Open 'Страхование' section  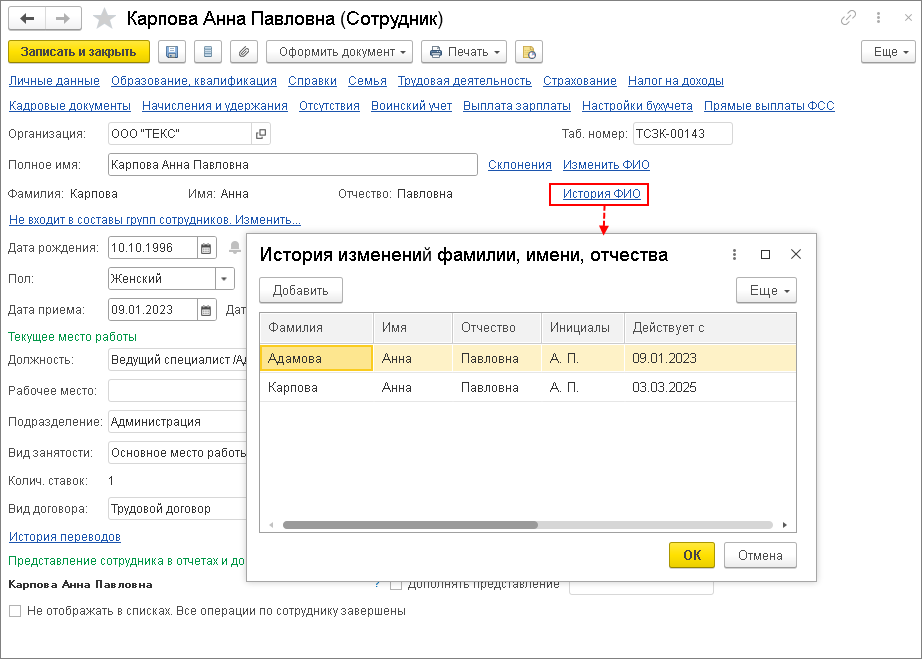[x=580, y=81]
